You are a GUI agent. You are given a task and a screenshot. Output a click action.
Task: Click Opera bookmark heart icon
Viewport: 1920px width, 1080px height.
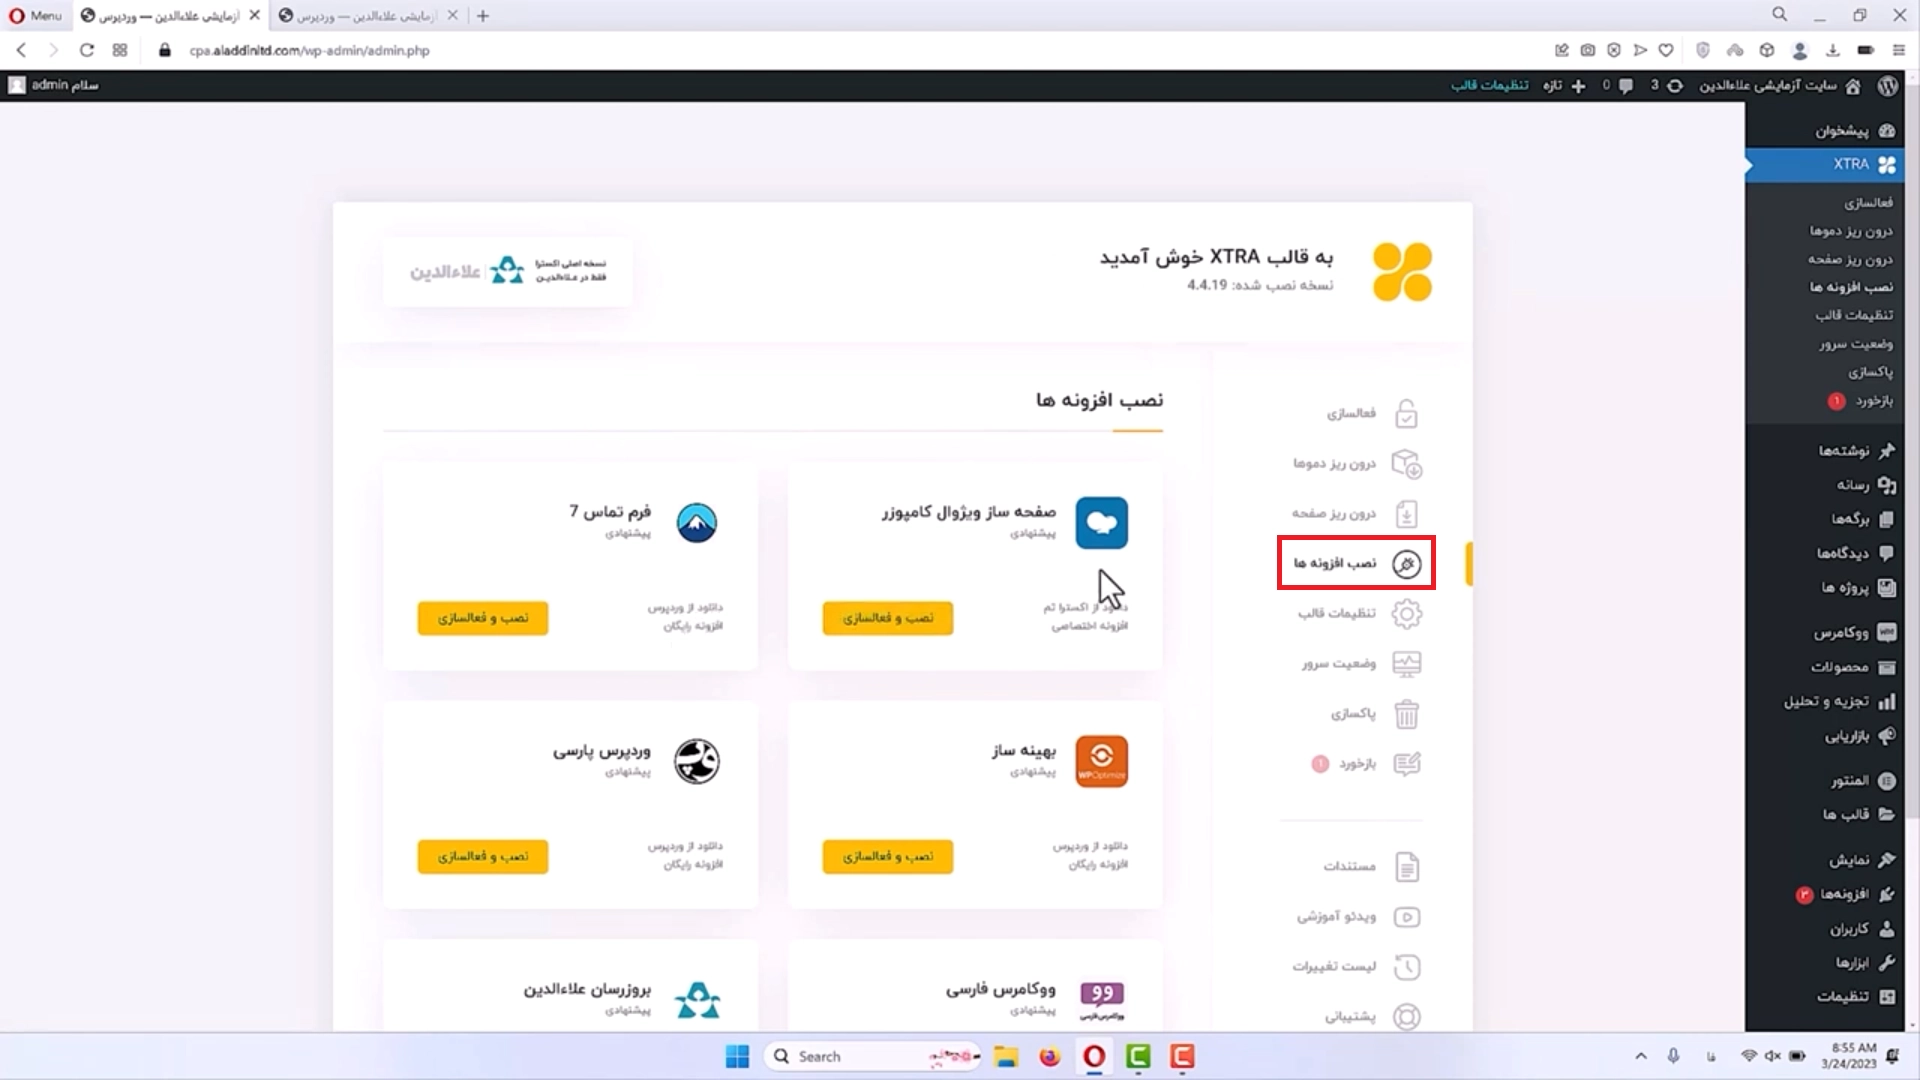pyautogui.click(x=1666, y=50)
